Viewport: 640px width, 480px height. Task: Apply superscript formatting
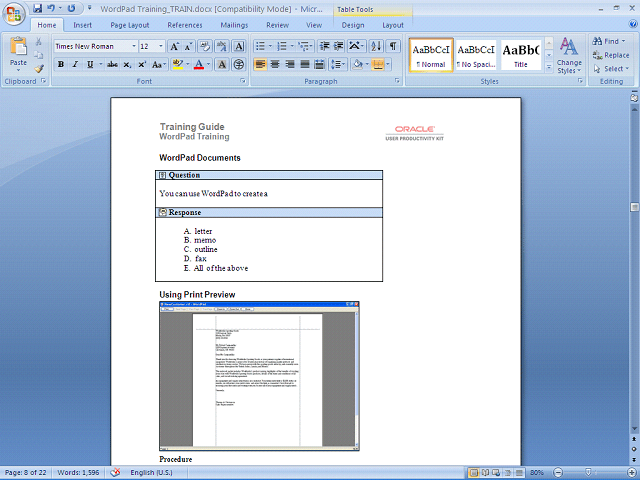[x=142, y=64]
